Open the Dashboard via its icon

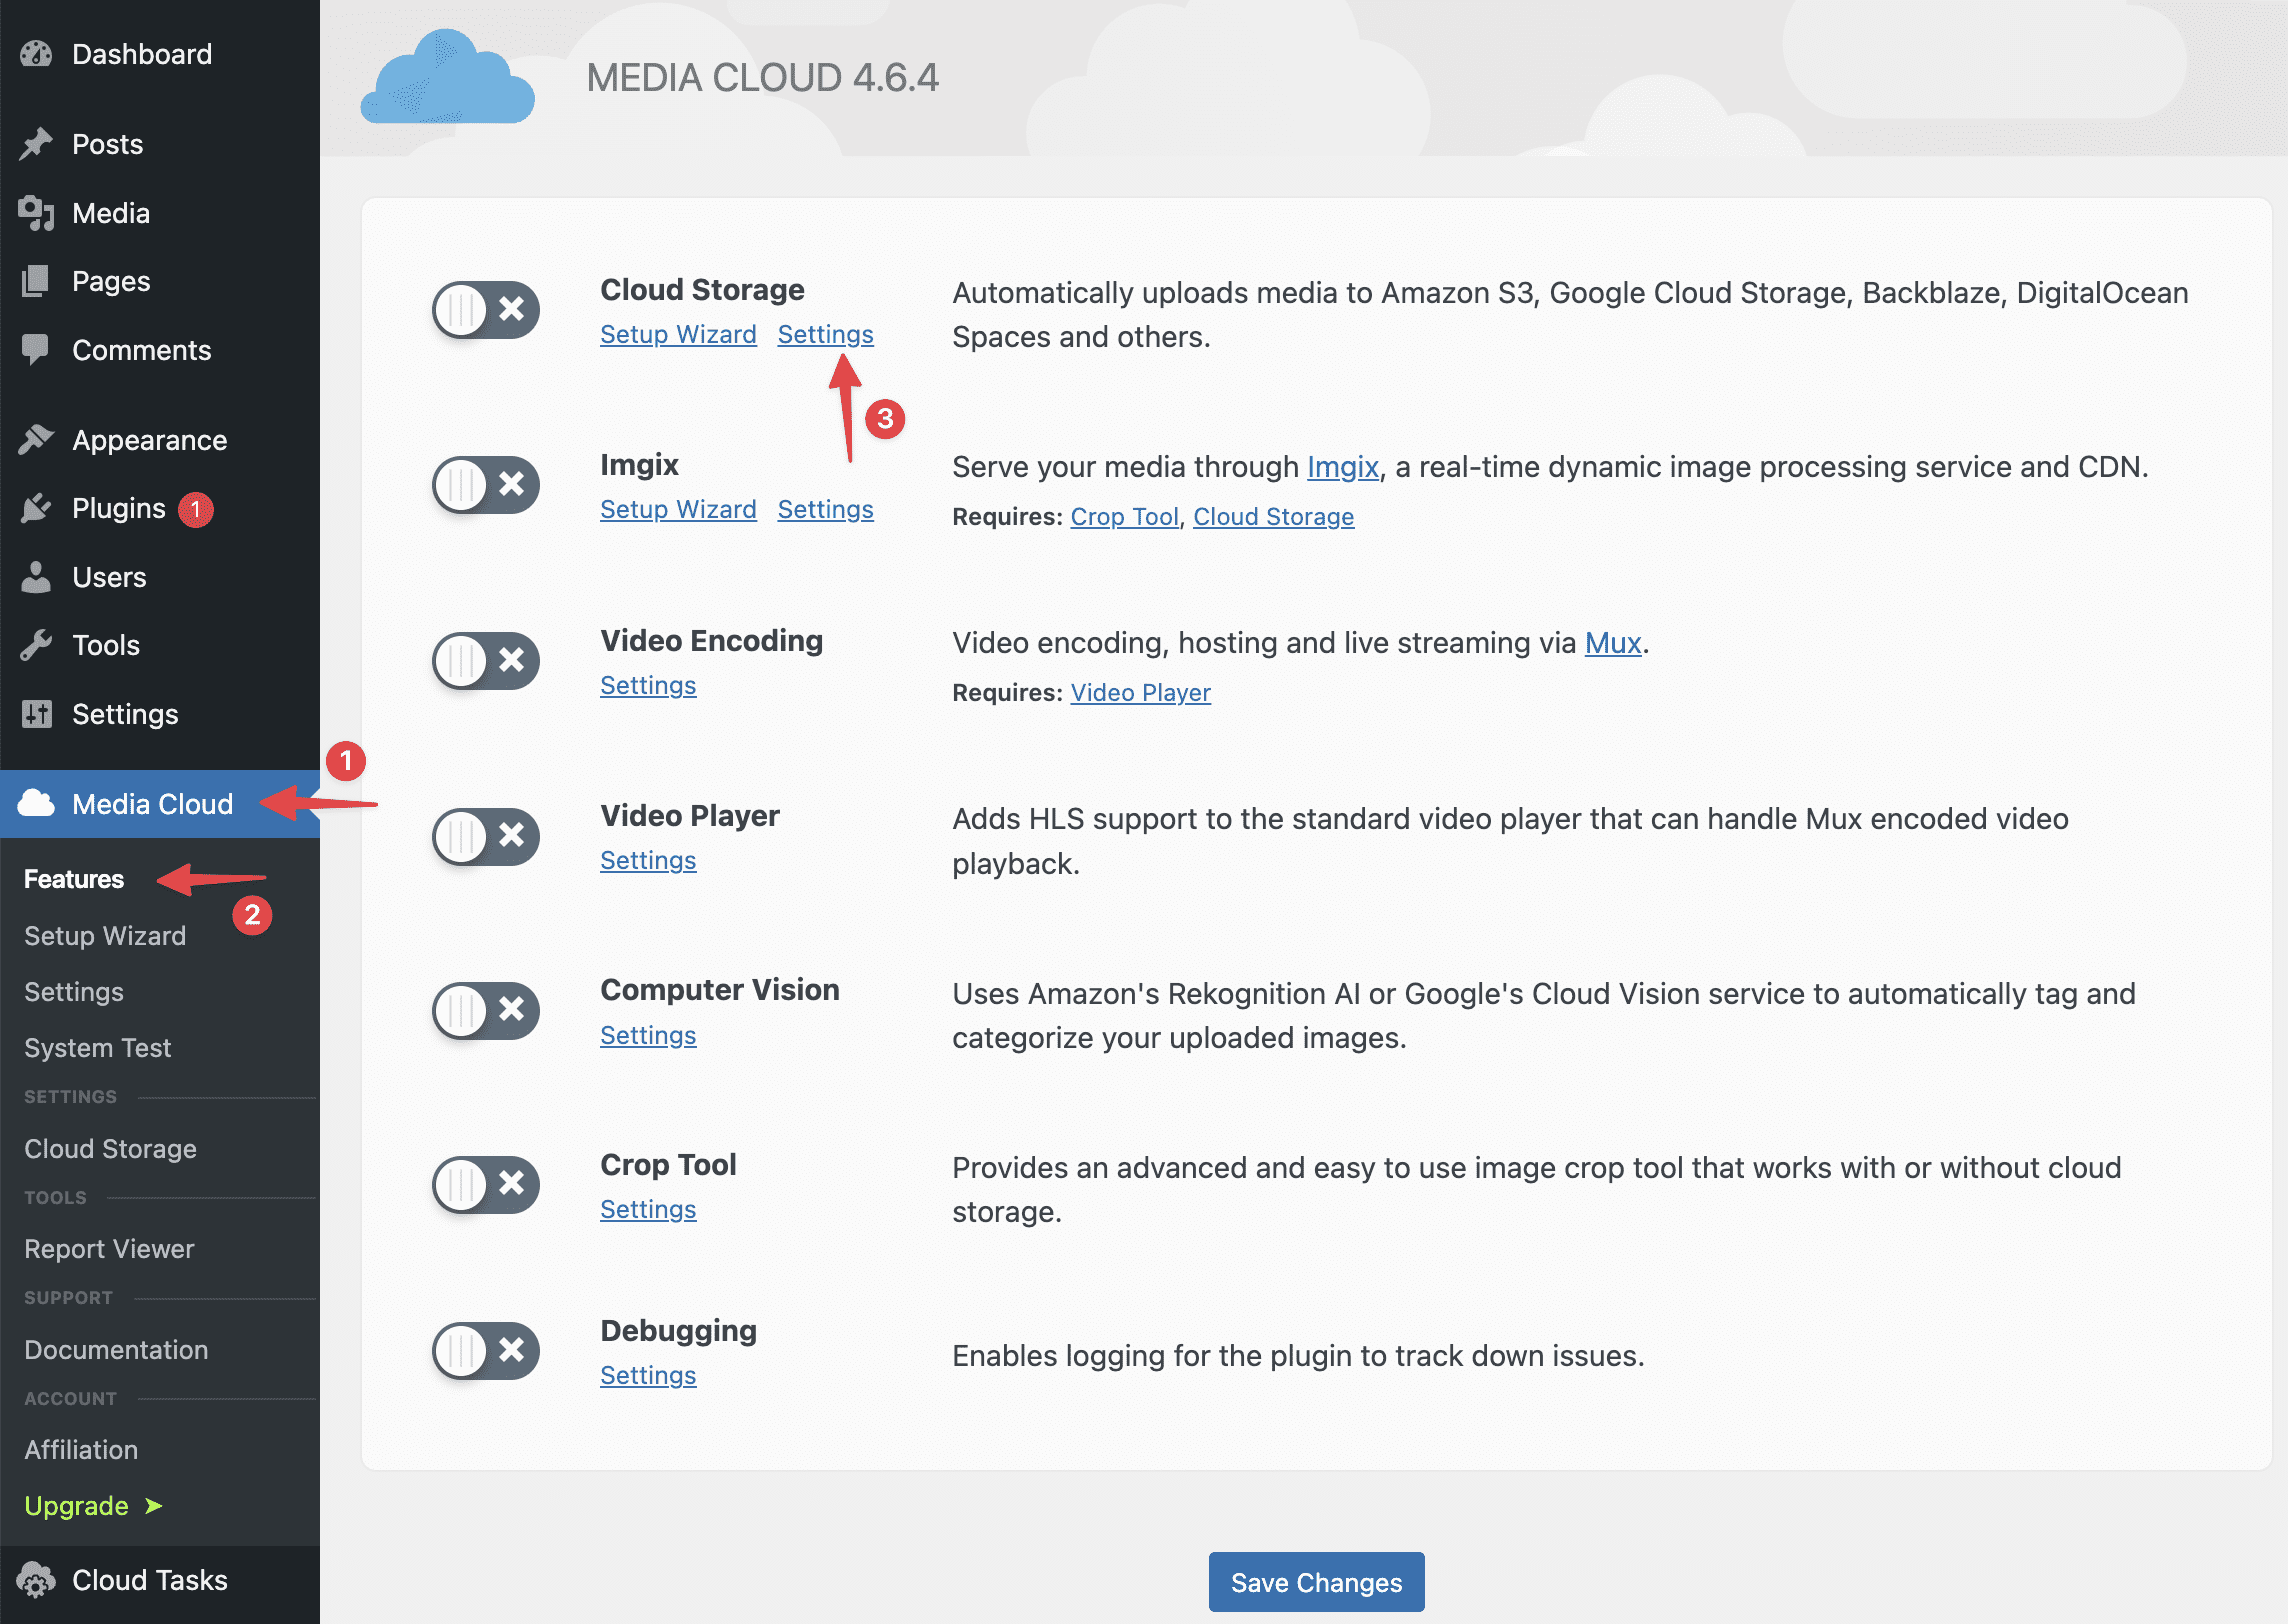[36, 54]
